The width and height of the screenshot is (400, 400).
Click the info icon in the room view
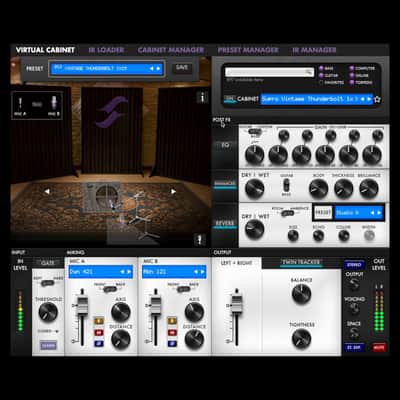pos(202,97)
